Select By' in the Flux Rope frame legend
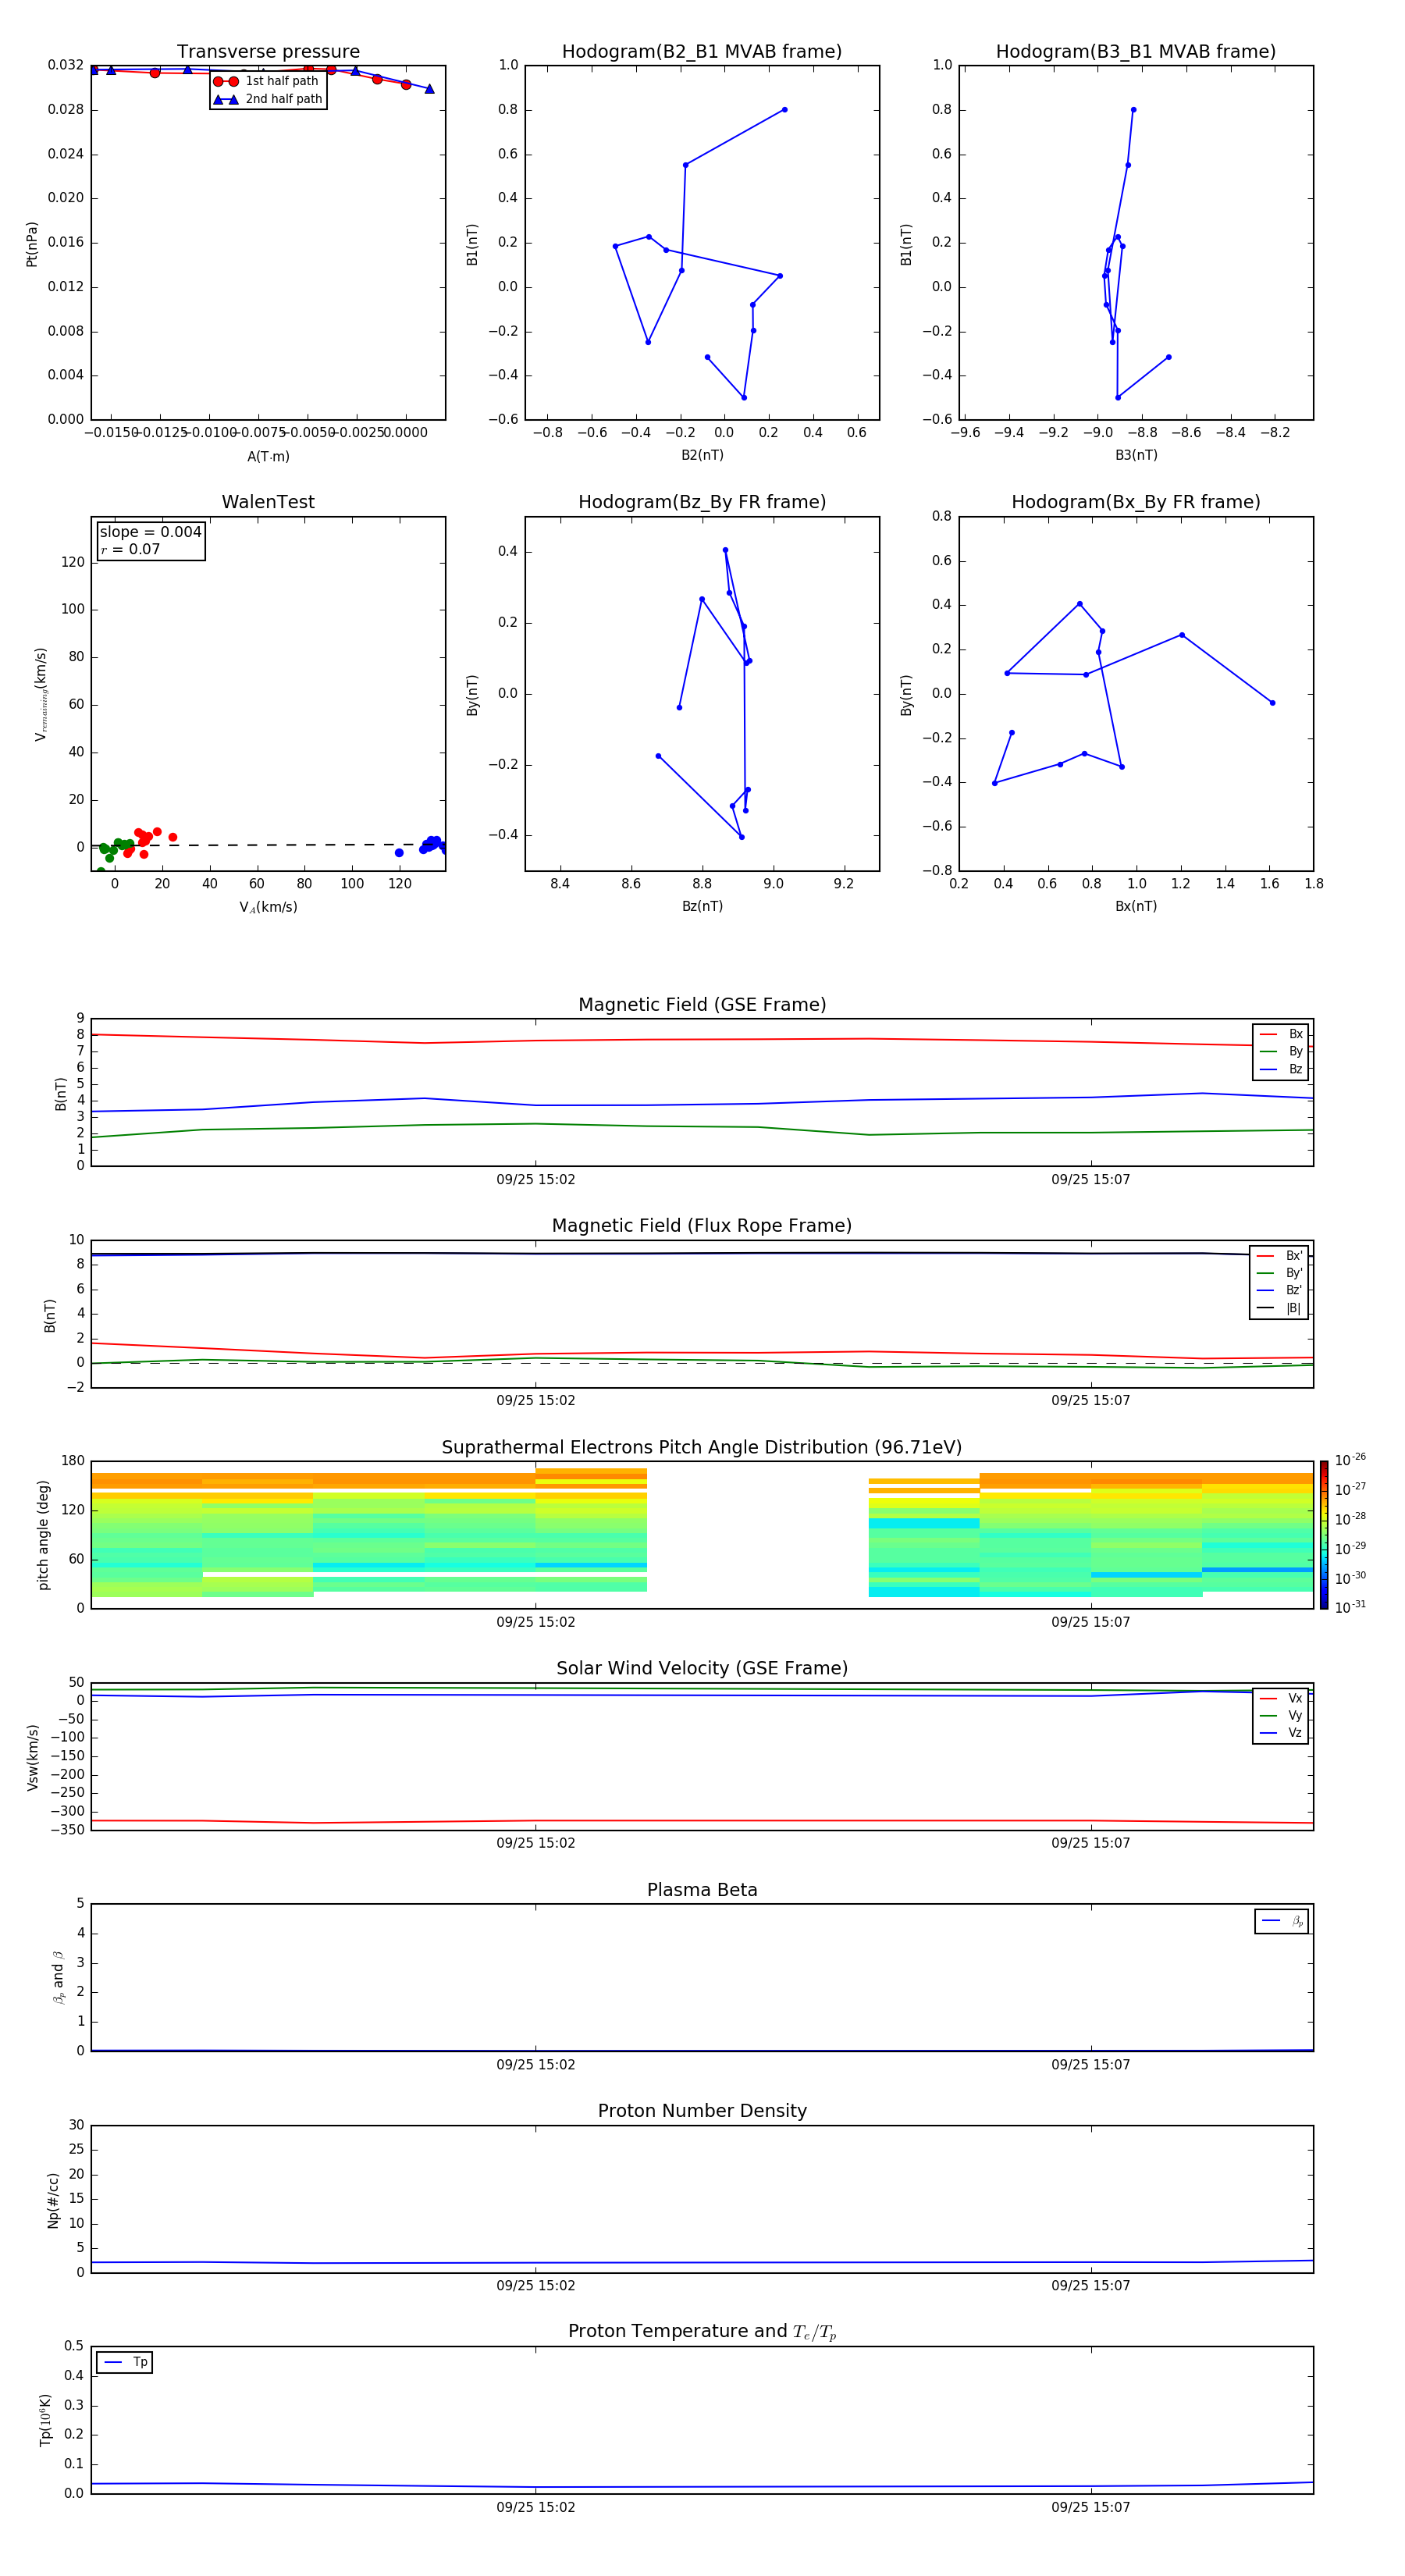 click(x=1279, y=1273)
